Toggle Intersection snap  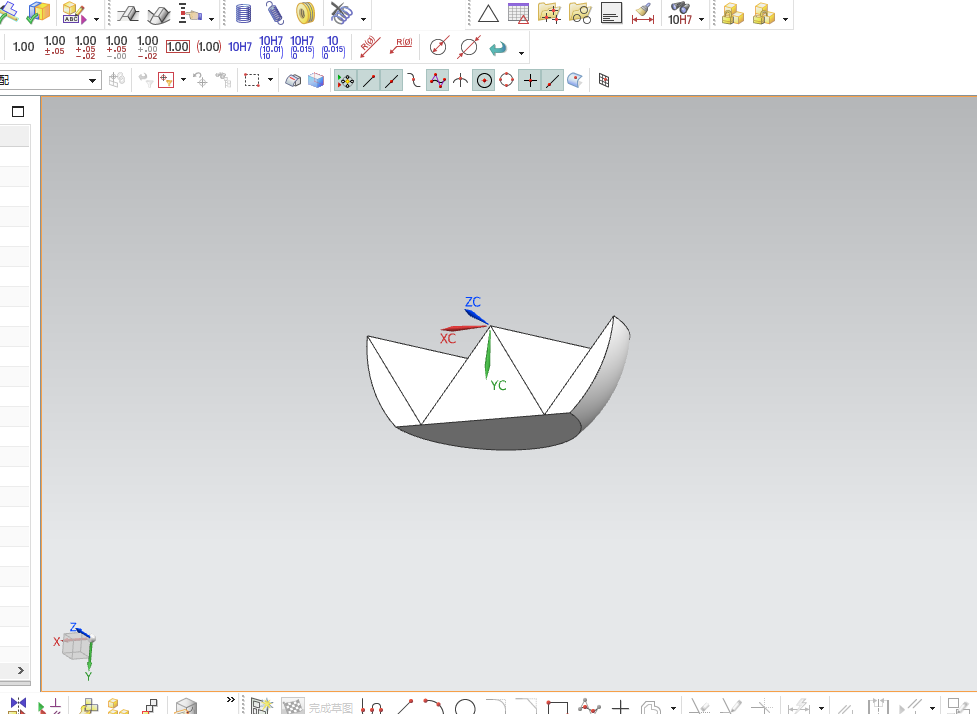click(x=460, y=80)
